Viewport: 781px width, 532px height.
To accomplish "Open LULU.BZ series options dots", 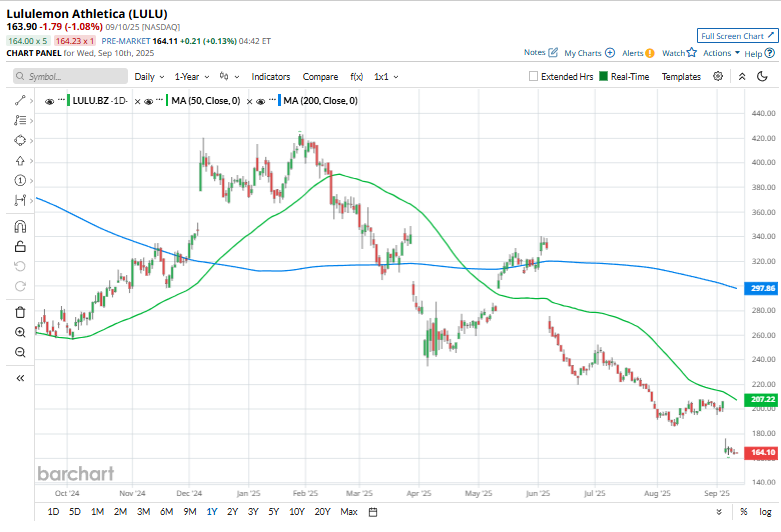I will point(61,100).
